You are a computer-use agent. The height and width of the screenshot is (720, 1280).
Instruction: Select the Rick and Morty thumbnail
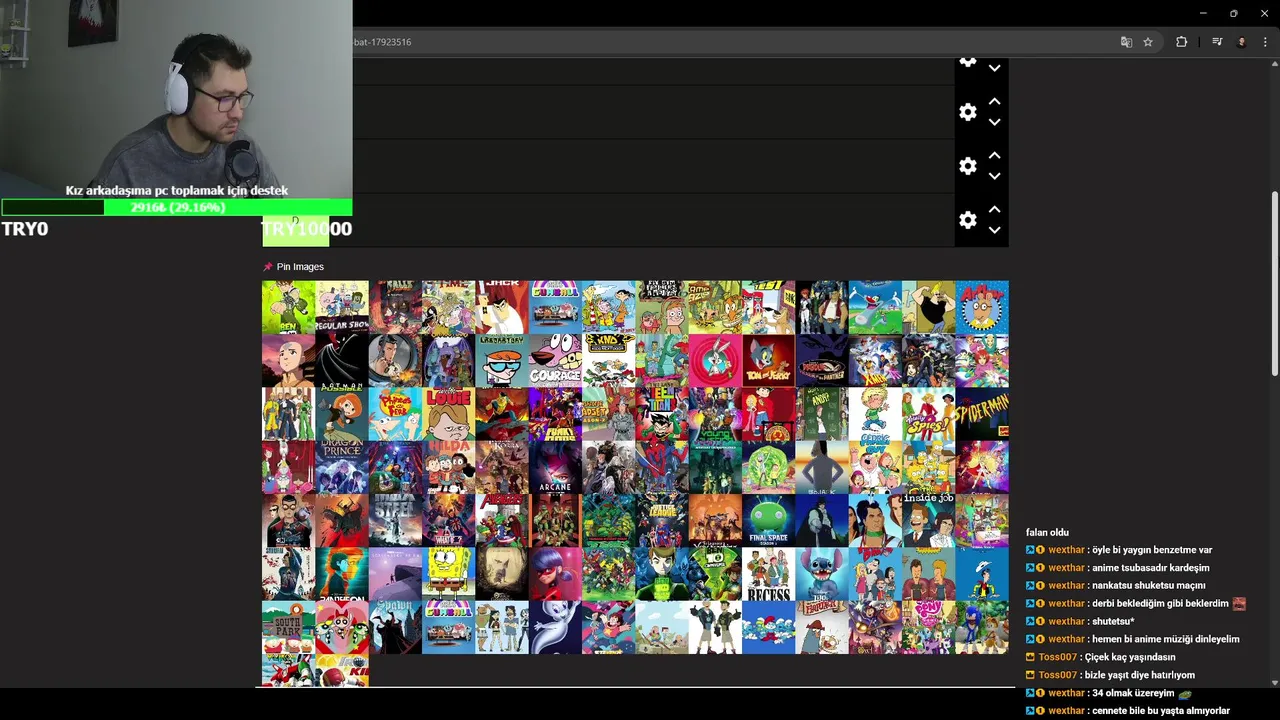[769, 467]
